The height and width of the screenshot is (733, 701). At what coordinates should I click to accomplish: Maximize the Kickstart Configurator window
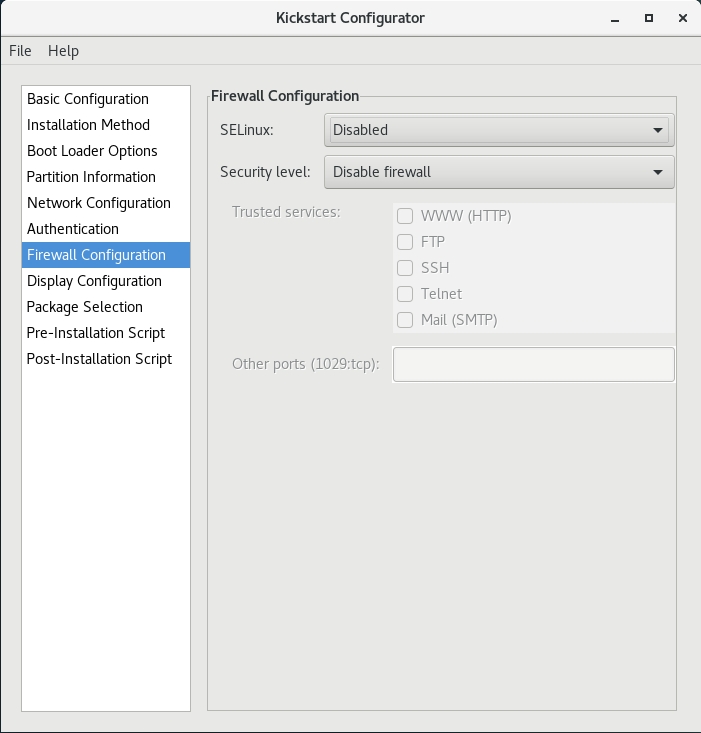coord(649,18)
